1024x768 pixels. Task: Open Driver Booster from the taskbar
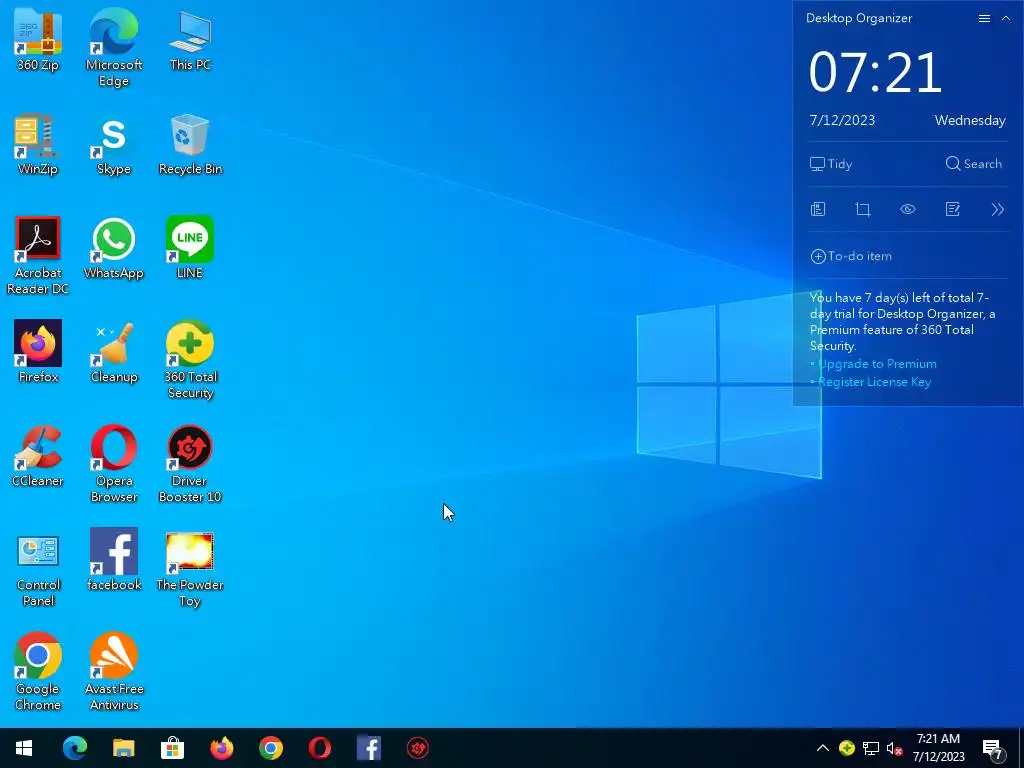418,748
